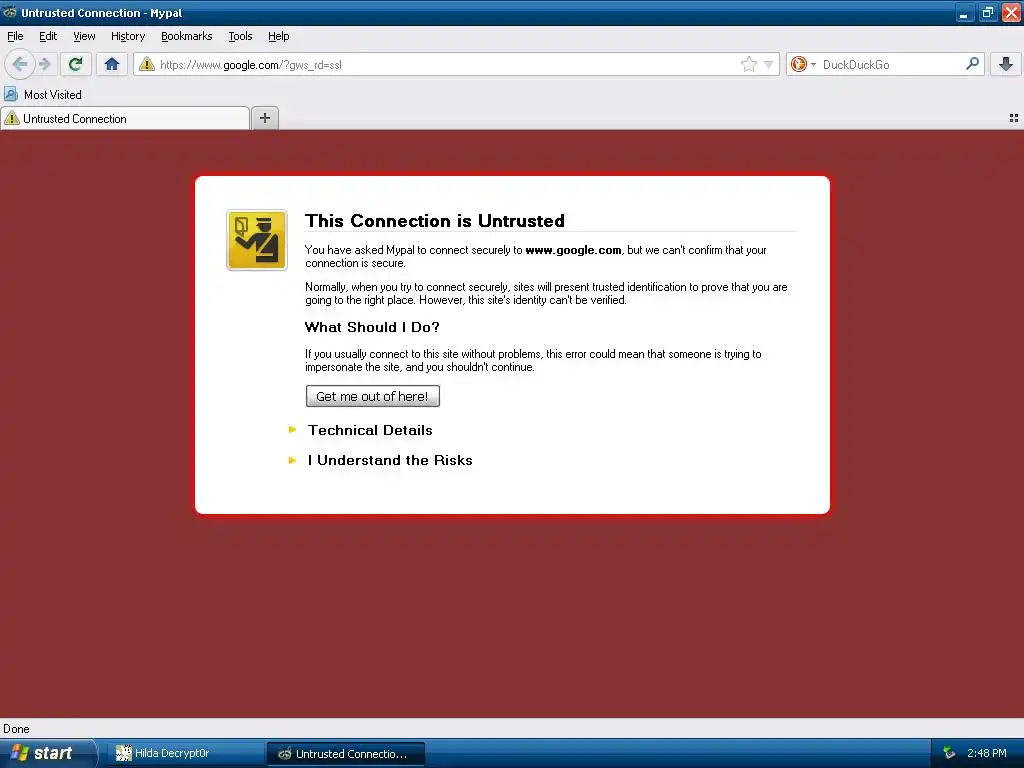The image size is (1024, 768).
Task: Reload the page with the refresh icon
Action: pos(76,64)
